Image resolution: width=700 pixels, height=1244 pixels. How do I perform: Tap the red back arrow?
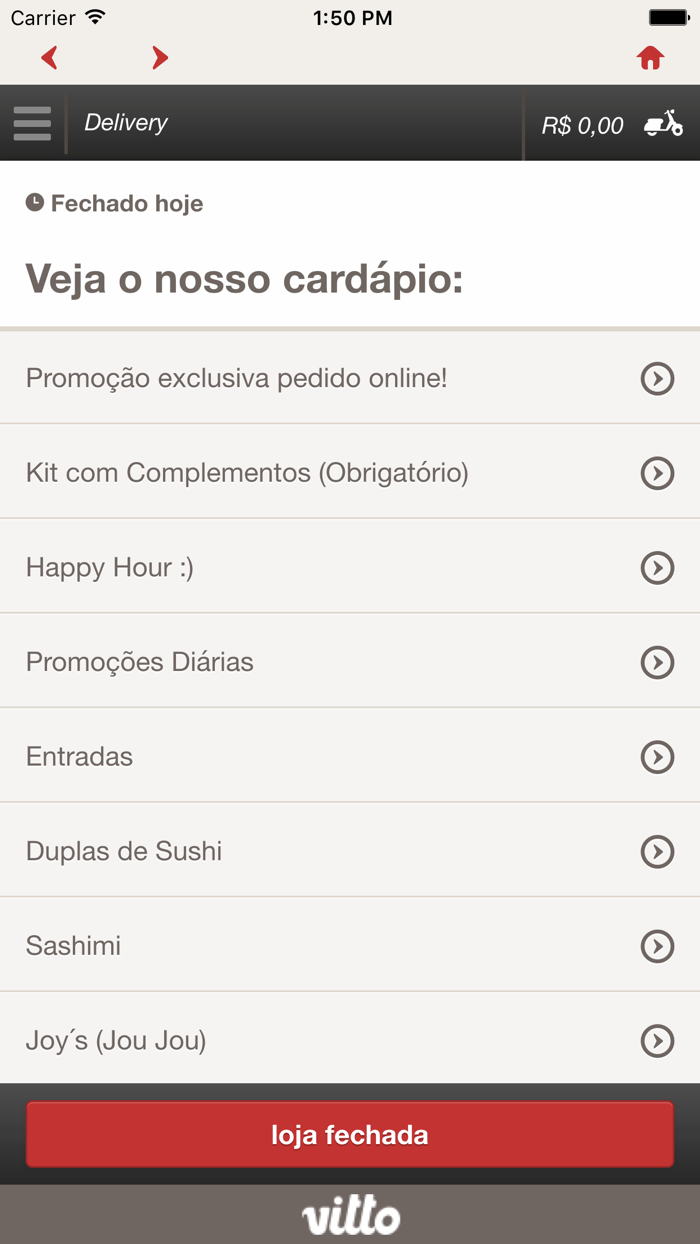click(49, 58)
